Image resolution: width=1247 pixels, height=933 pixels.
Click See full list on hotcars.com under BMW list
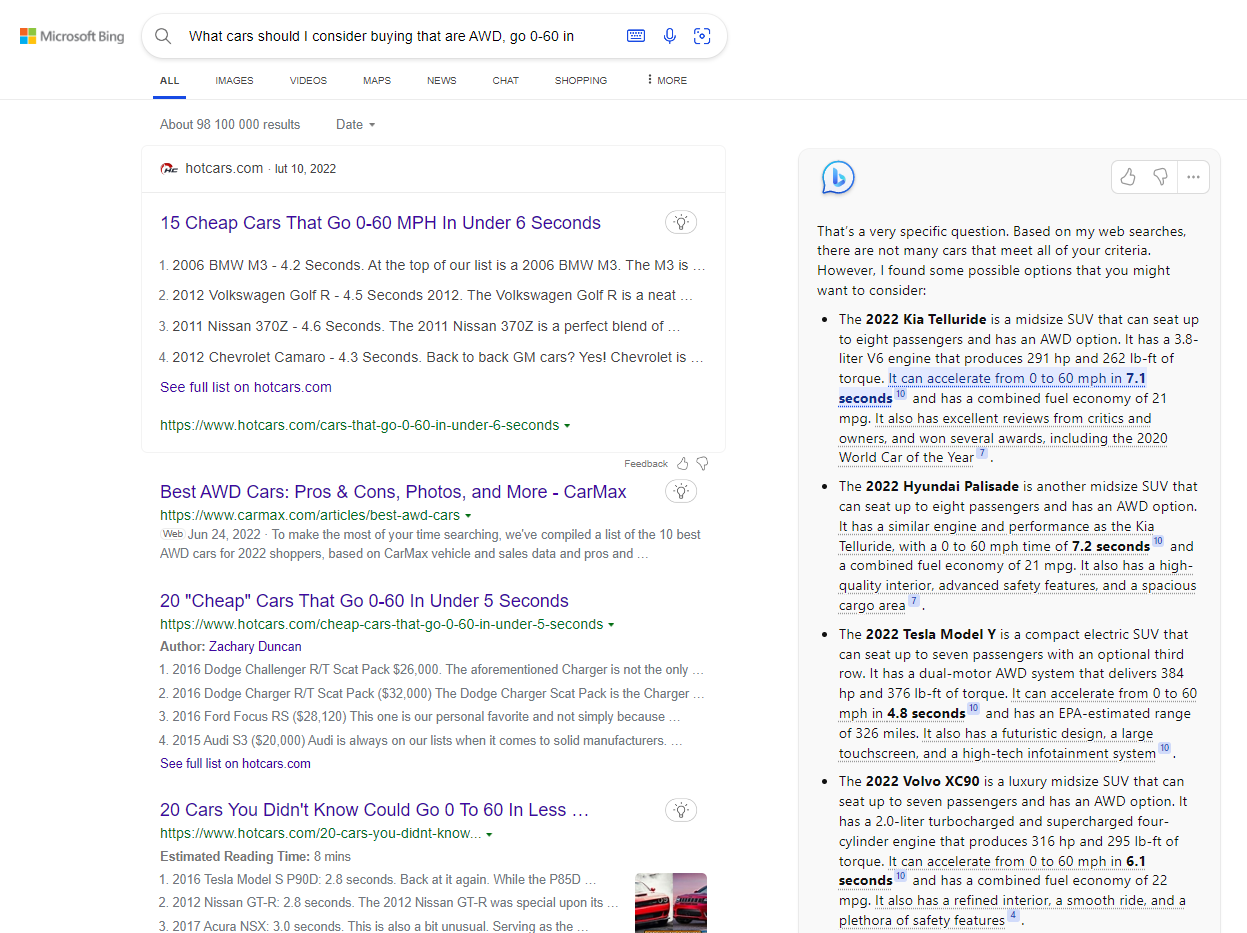(246, 387)
